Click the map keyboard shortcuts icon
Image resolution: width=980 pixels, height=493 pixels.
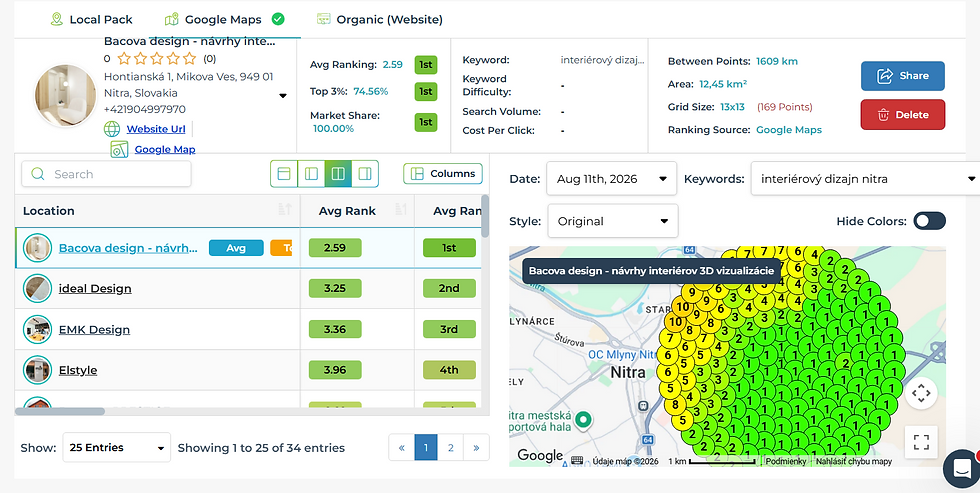click(x=577, y=461)
